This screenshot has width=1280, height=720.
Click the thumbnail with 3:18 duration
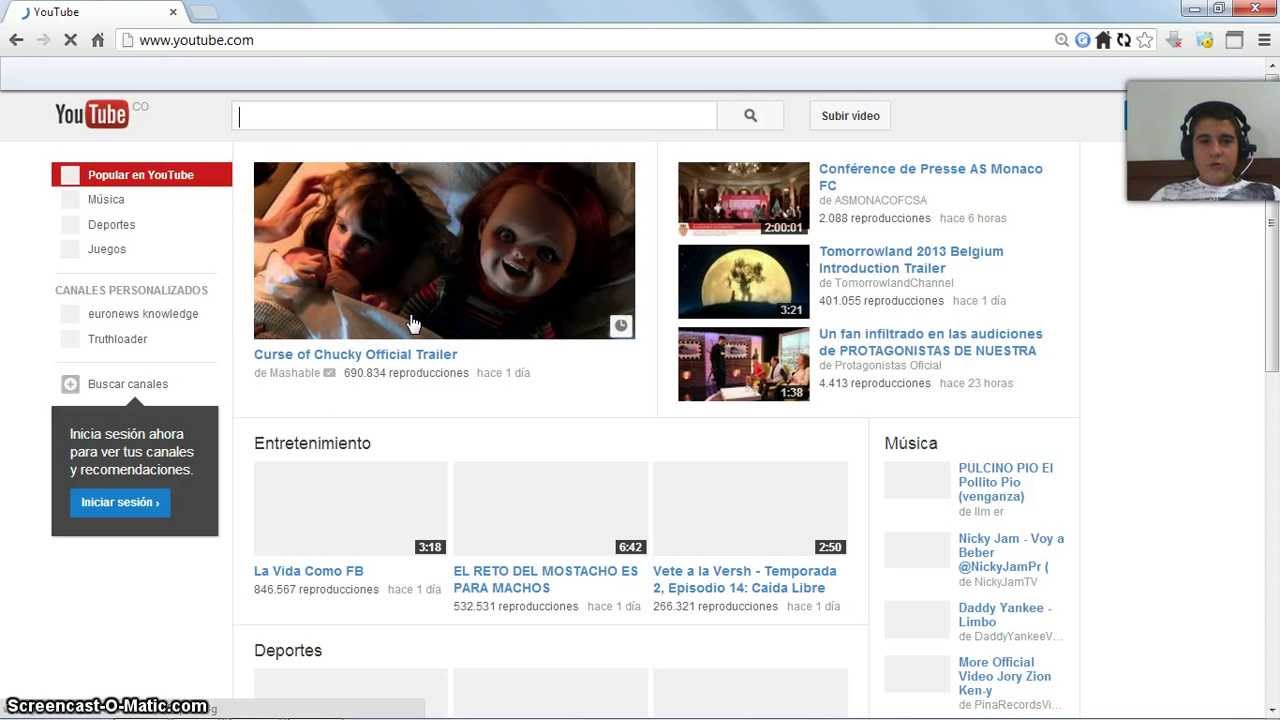[351, 508]
